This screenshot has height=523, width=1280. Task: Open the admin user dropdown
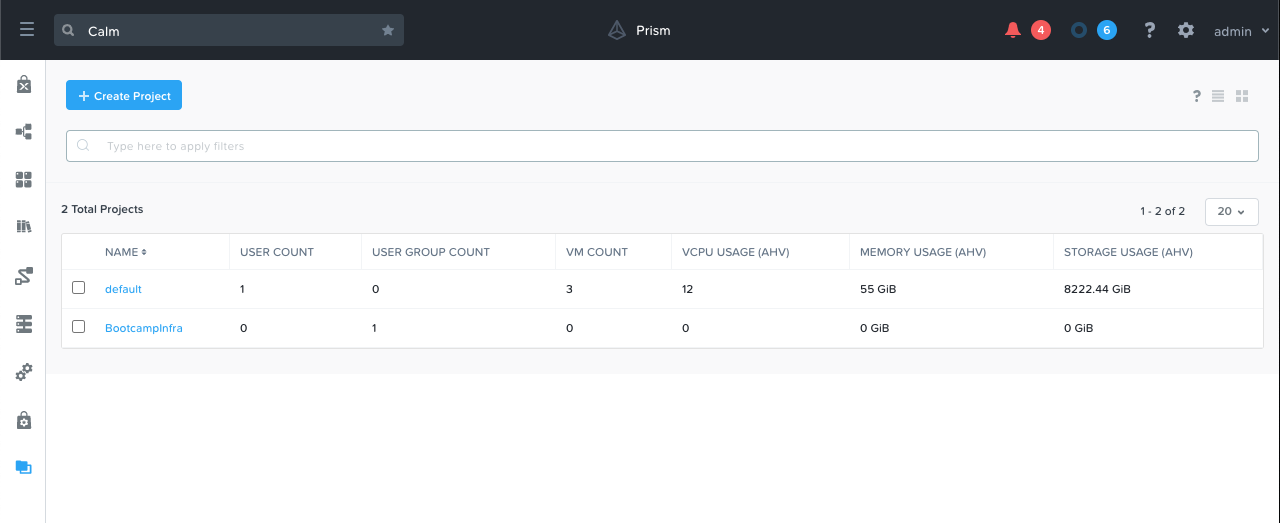point(1242,31)
